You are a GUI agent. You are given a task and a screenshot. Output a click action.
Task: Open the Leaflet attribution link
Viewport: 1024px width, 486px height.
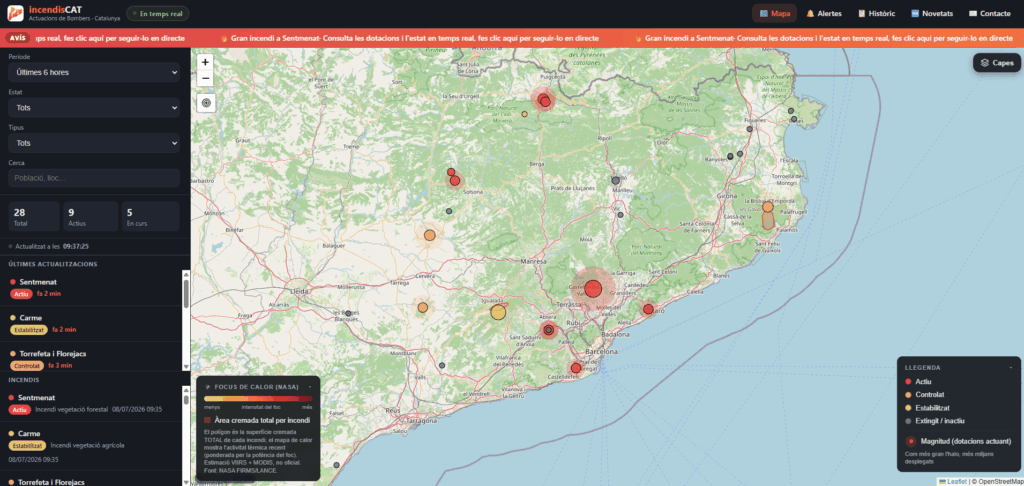(952, 482)
